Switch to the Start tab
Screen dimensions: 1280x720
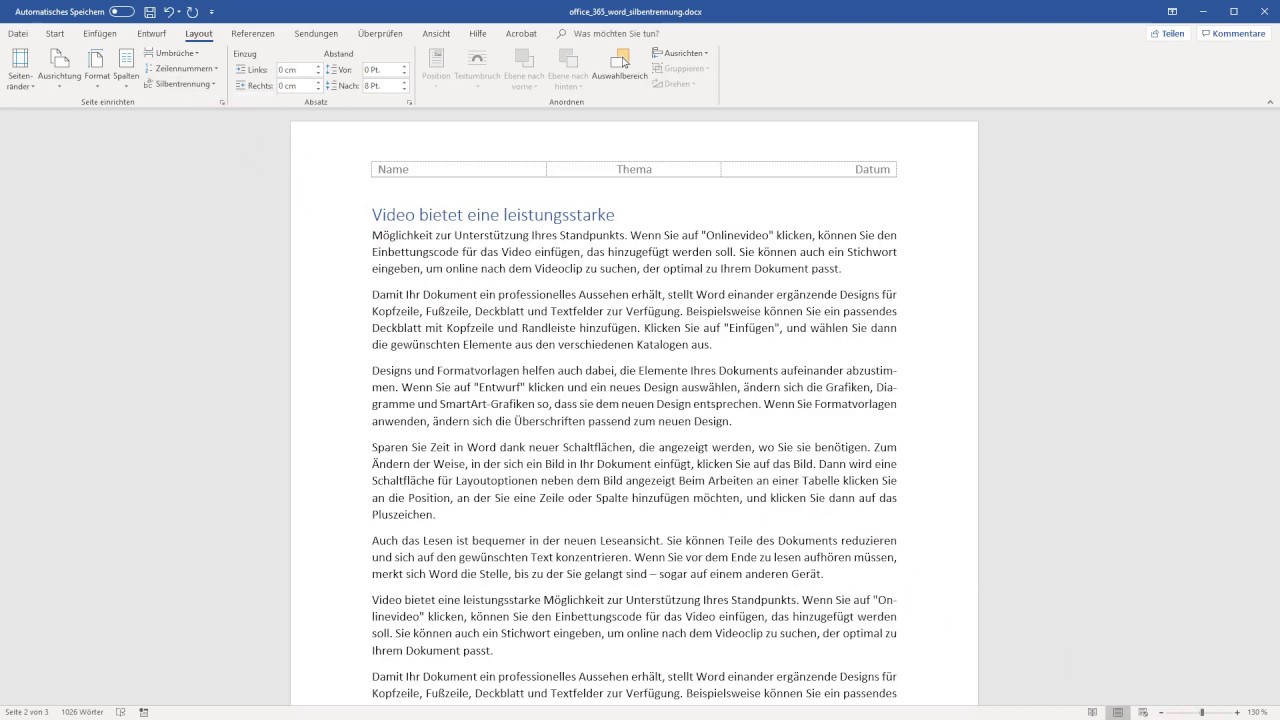[x=55, y=34]
